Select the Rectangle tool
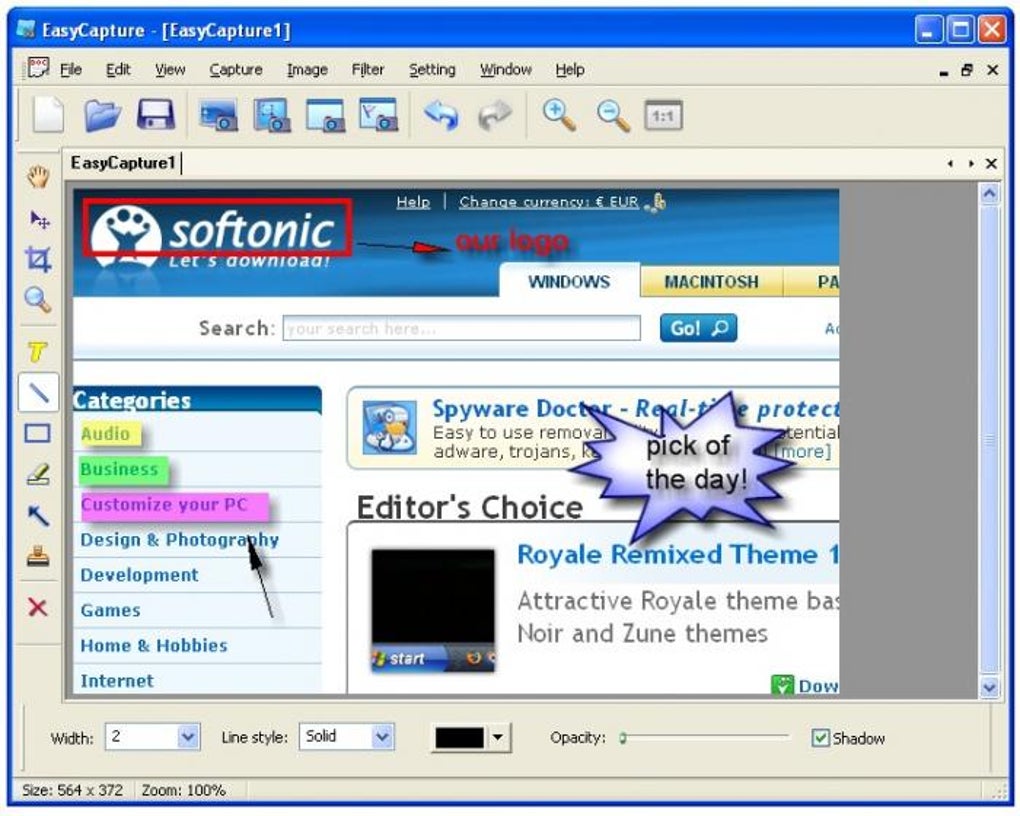1020x816 pixels. [38, 433]
